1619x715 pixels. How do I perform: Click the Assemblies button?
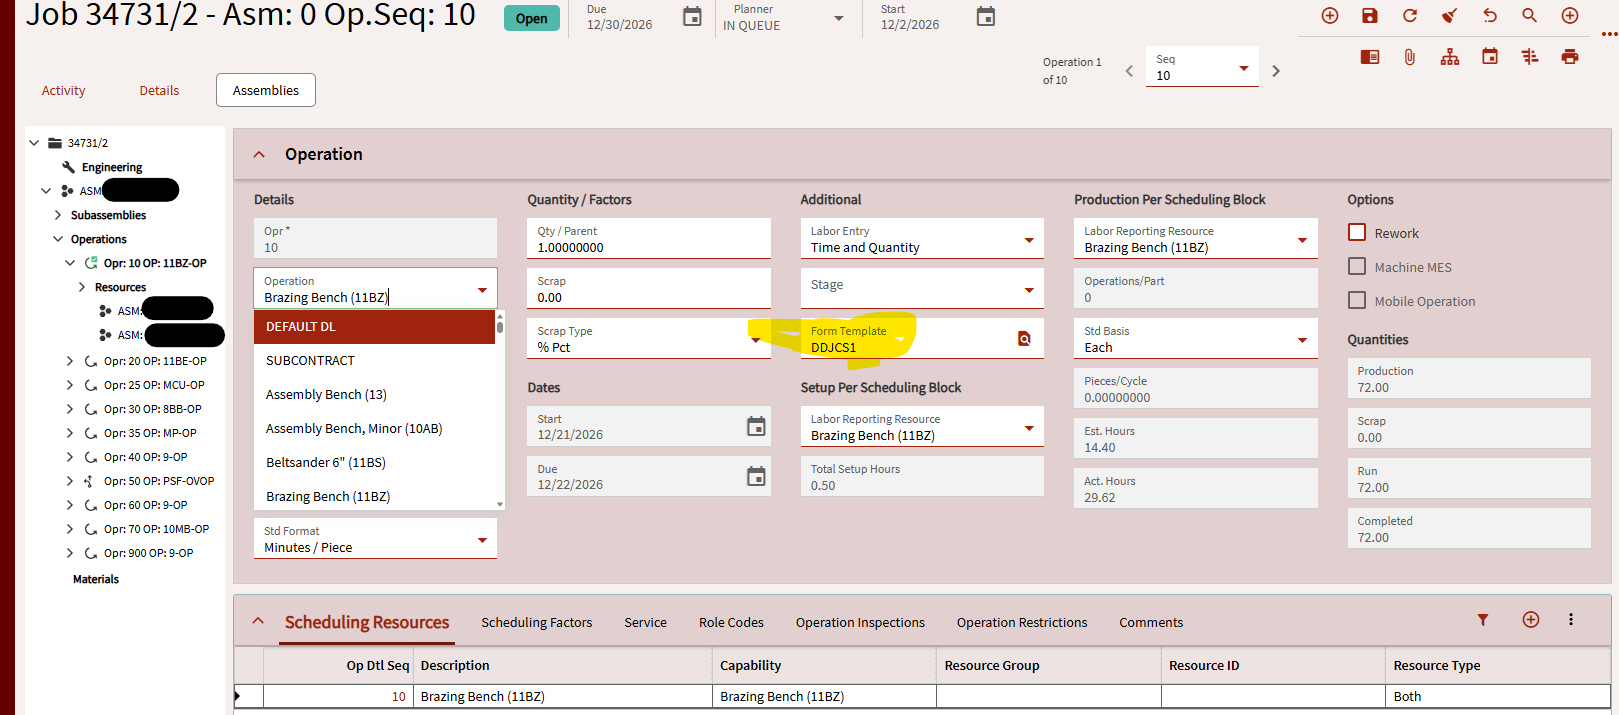(x=266, y=90)
